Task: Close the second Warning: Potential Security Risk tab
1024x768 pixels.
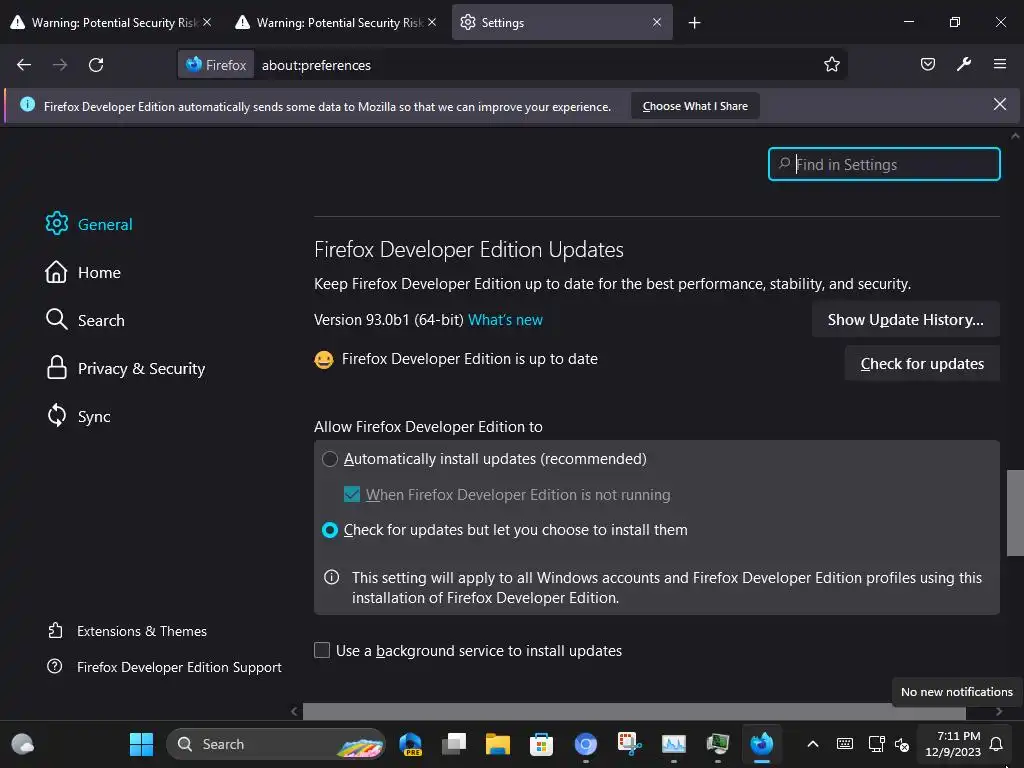Action: coord(432,22)
